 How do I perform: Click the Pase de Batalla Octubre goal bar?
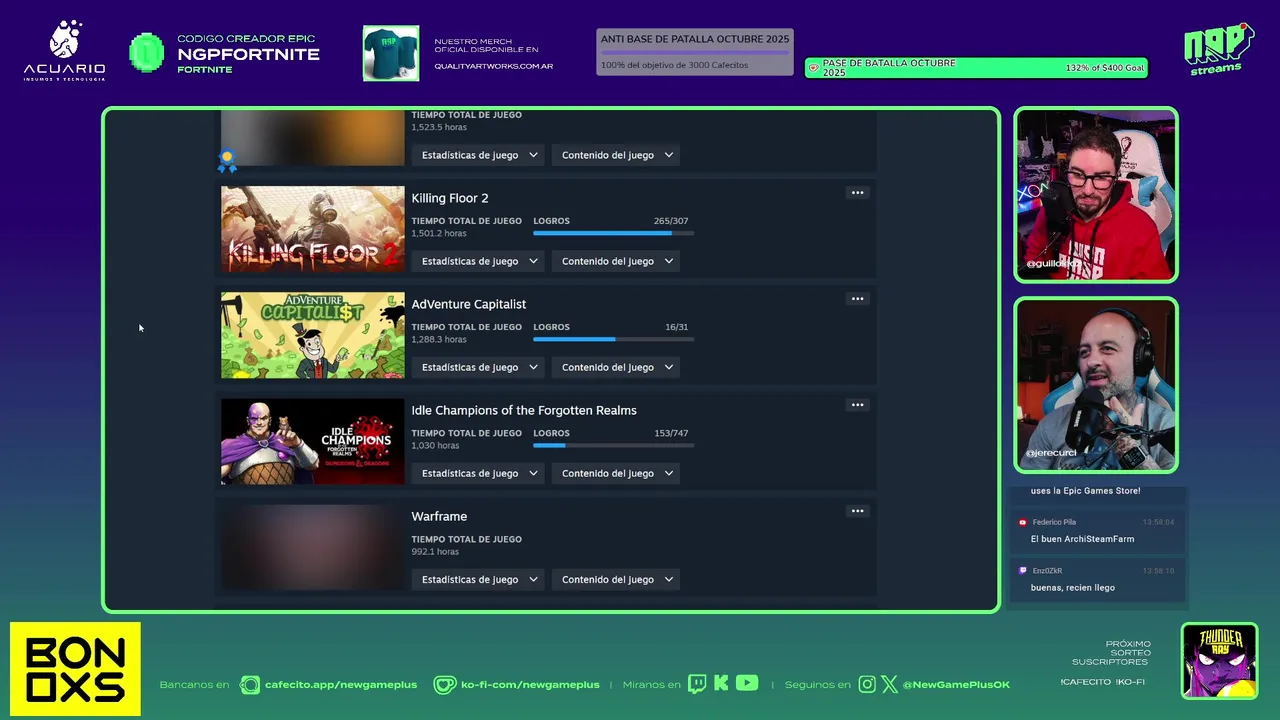point(976,68)
